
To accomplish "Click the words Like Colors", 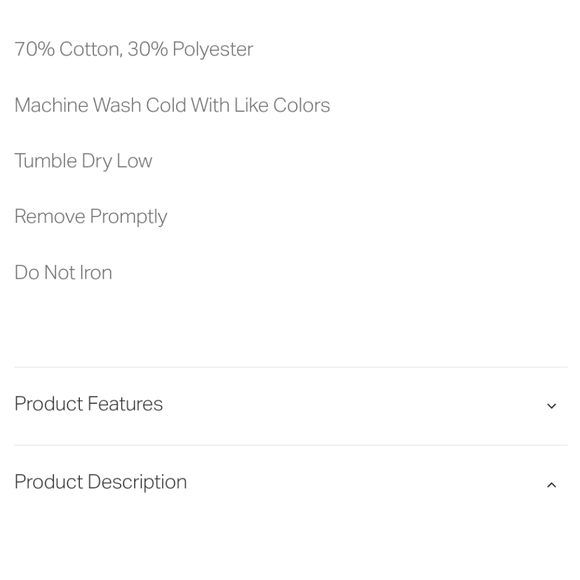I will [x=282, y=105].
